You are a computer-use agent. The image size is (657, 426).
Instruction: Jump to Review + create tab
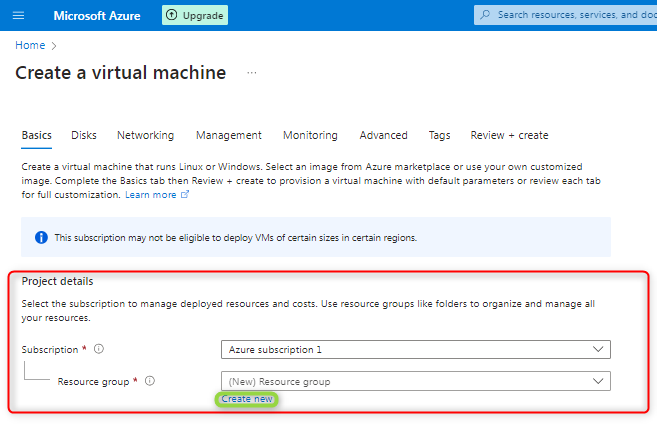[509, 135]
